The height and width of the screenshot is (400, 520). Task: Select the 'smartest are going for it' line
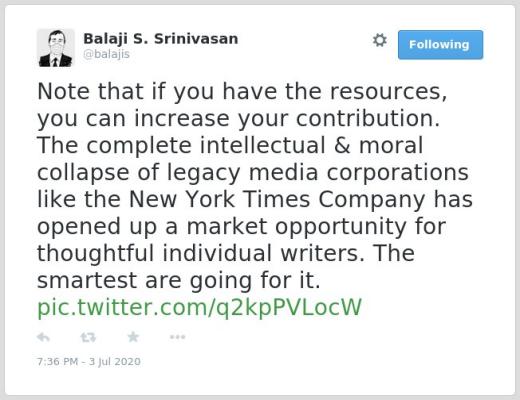(x=179, y=281)
